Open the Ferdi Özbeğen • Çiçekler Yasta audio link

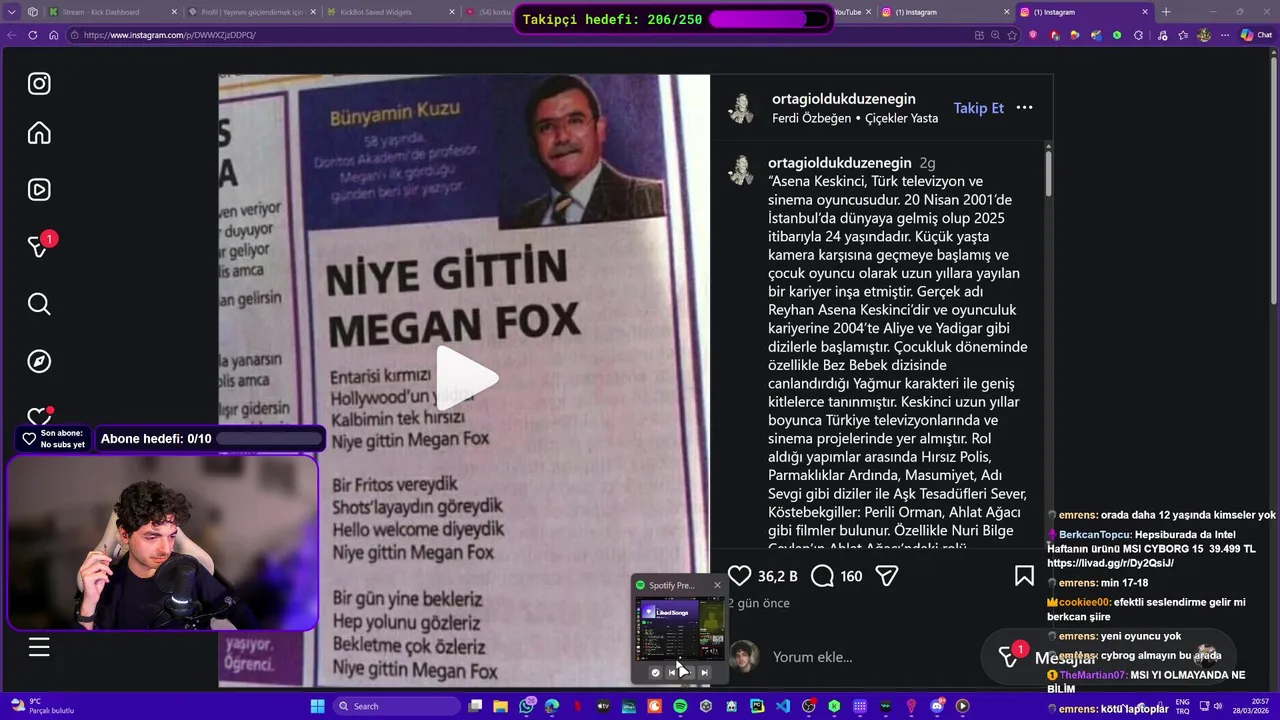[855, 118]
